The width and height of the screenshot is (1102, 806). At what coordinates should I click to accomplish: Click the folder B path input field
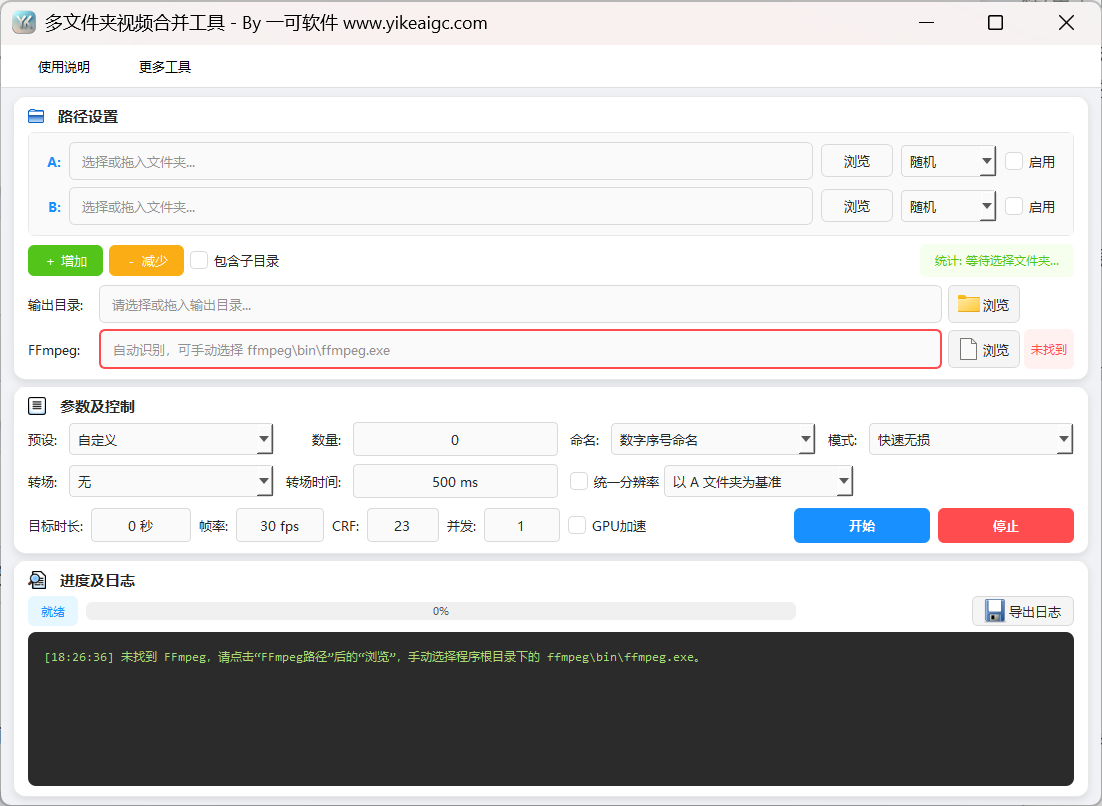coord(441,207)
